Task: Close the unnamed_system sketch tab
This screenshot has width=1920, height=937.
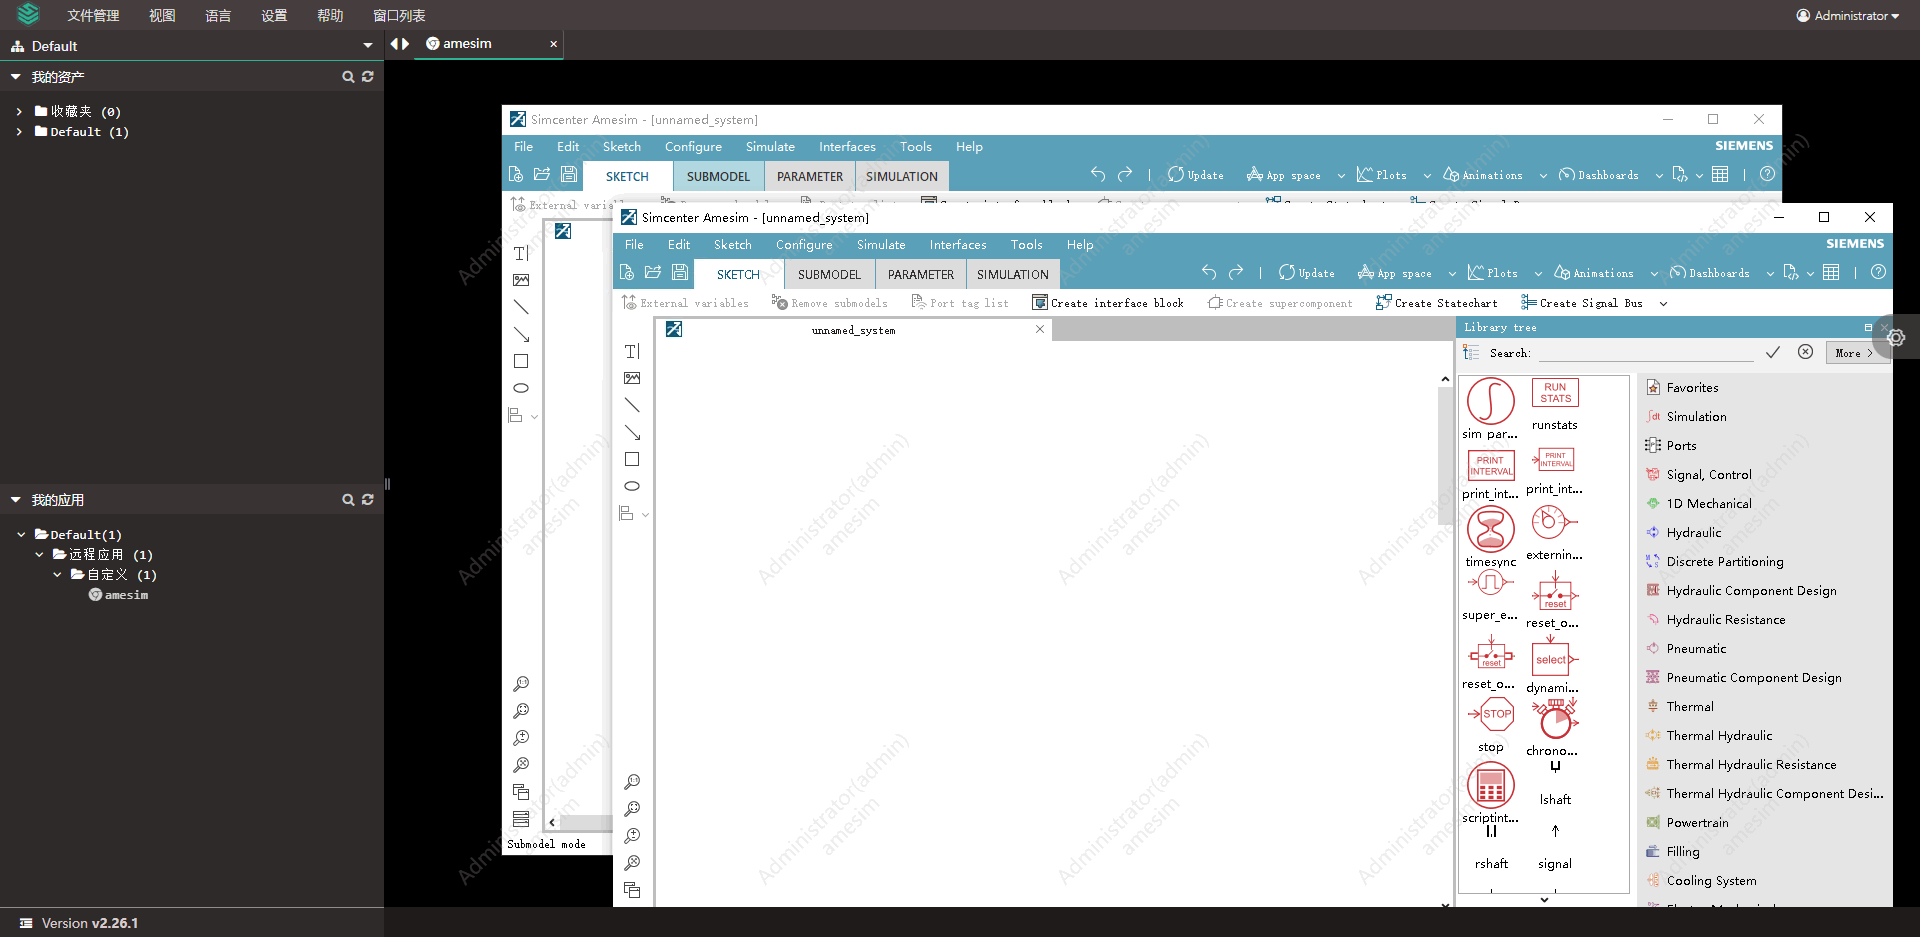Action: coord(1040,329)
